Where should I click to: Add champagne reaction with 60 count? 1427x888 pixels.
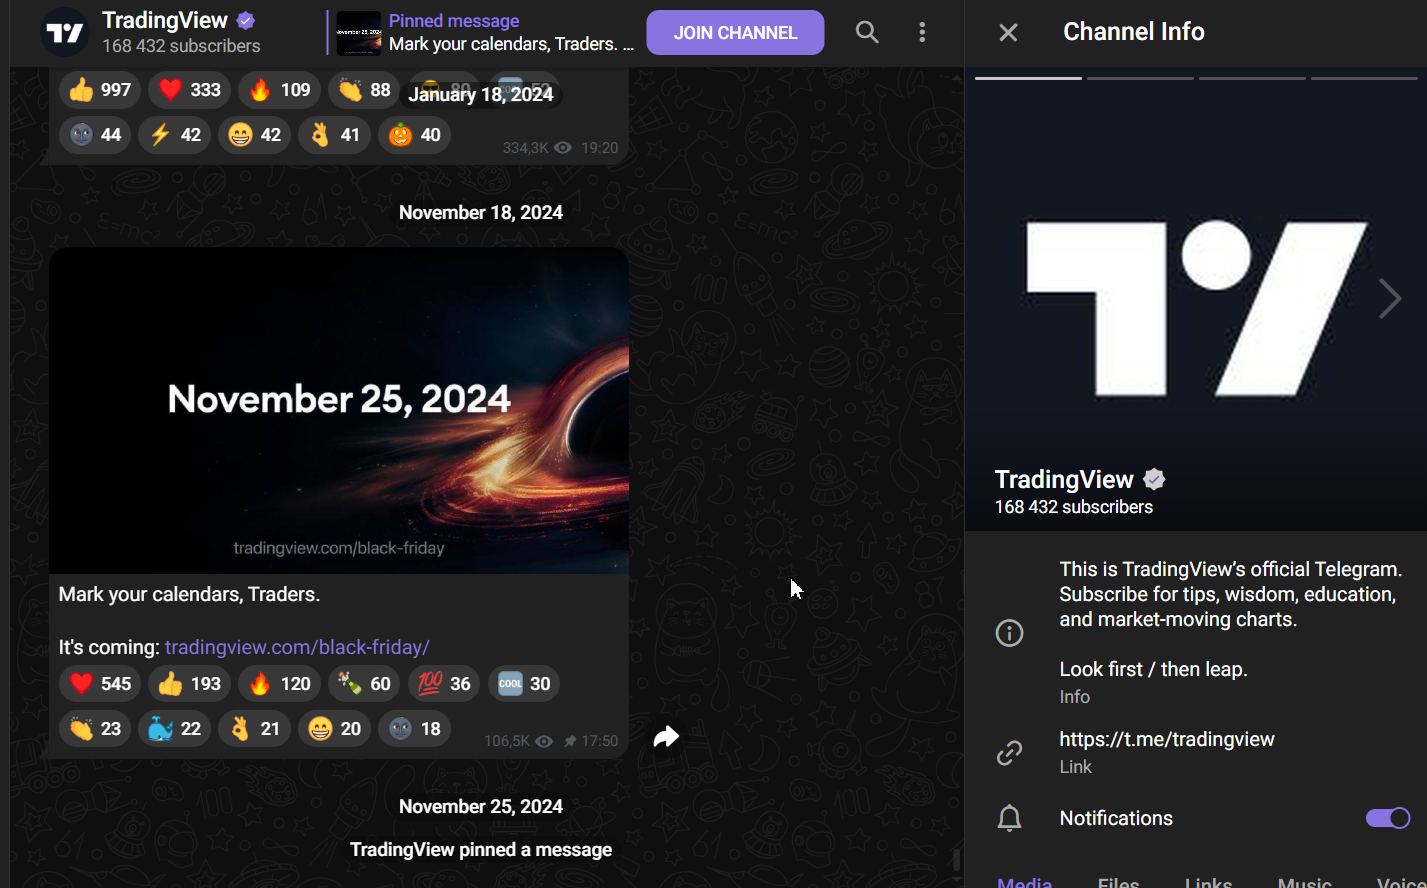click(364, 684)
